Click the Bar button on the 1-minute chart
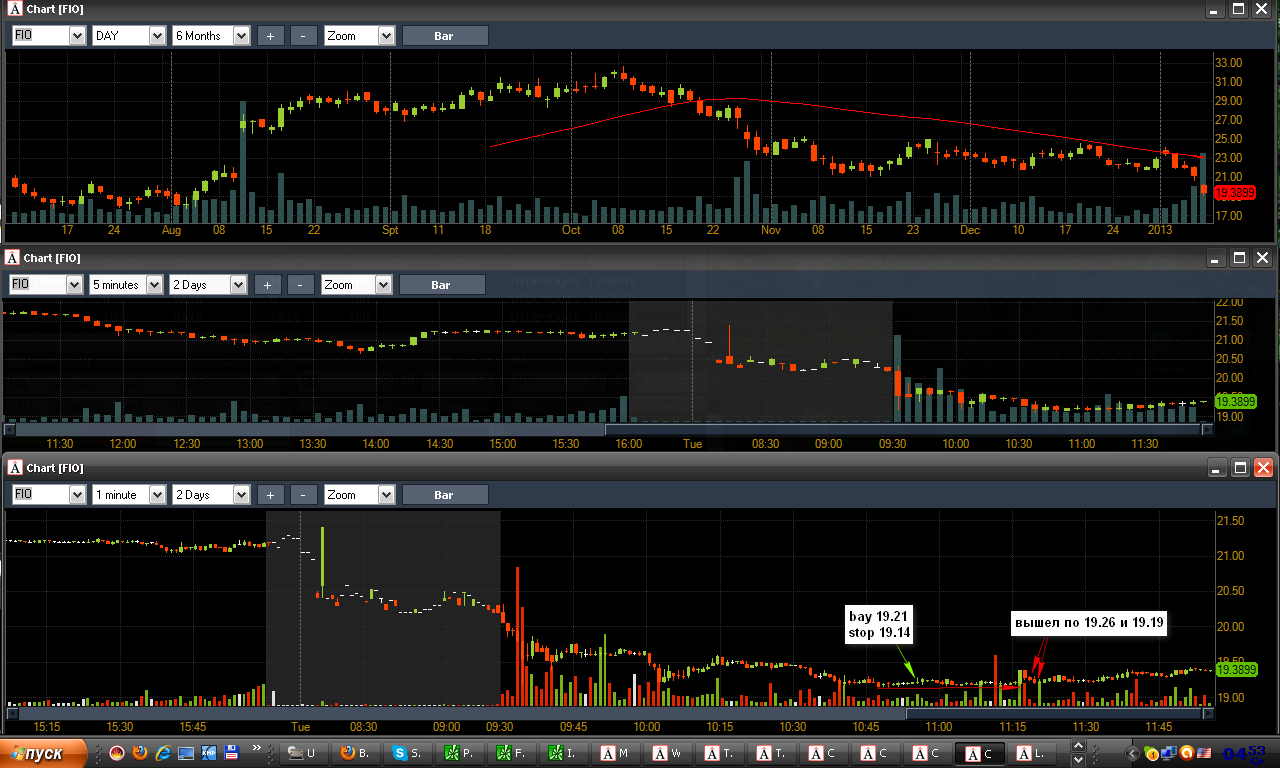The height and width of the screenshot is (768, 1280). [443, 495]
